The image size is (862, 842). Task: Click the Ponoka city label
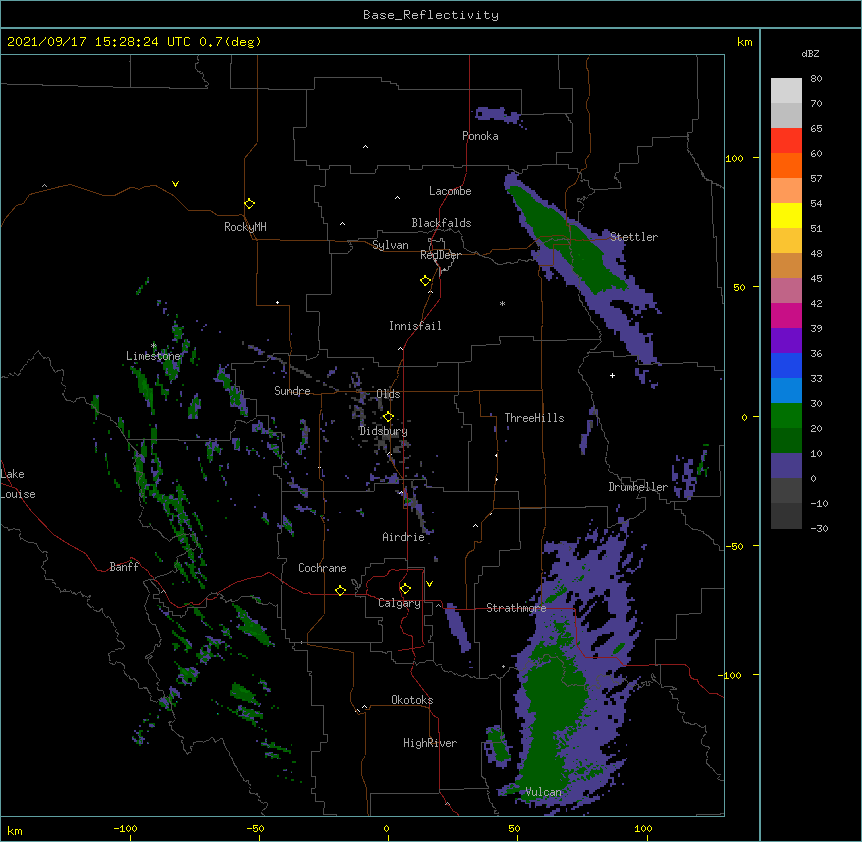point(480,136)
